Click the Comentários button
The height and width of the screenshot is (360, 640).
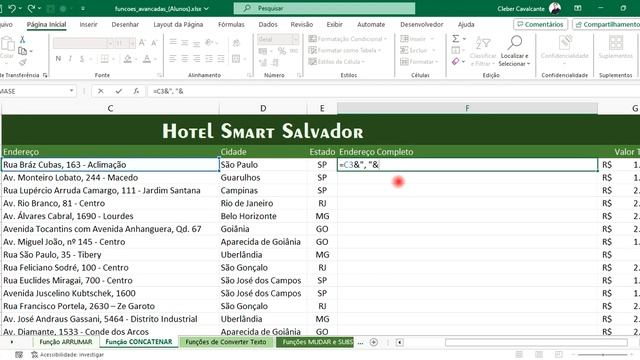pos(540,24)
